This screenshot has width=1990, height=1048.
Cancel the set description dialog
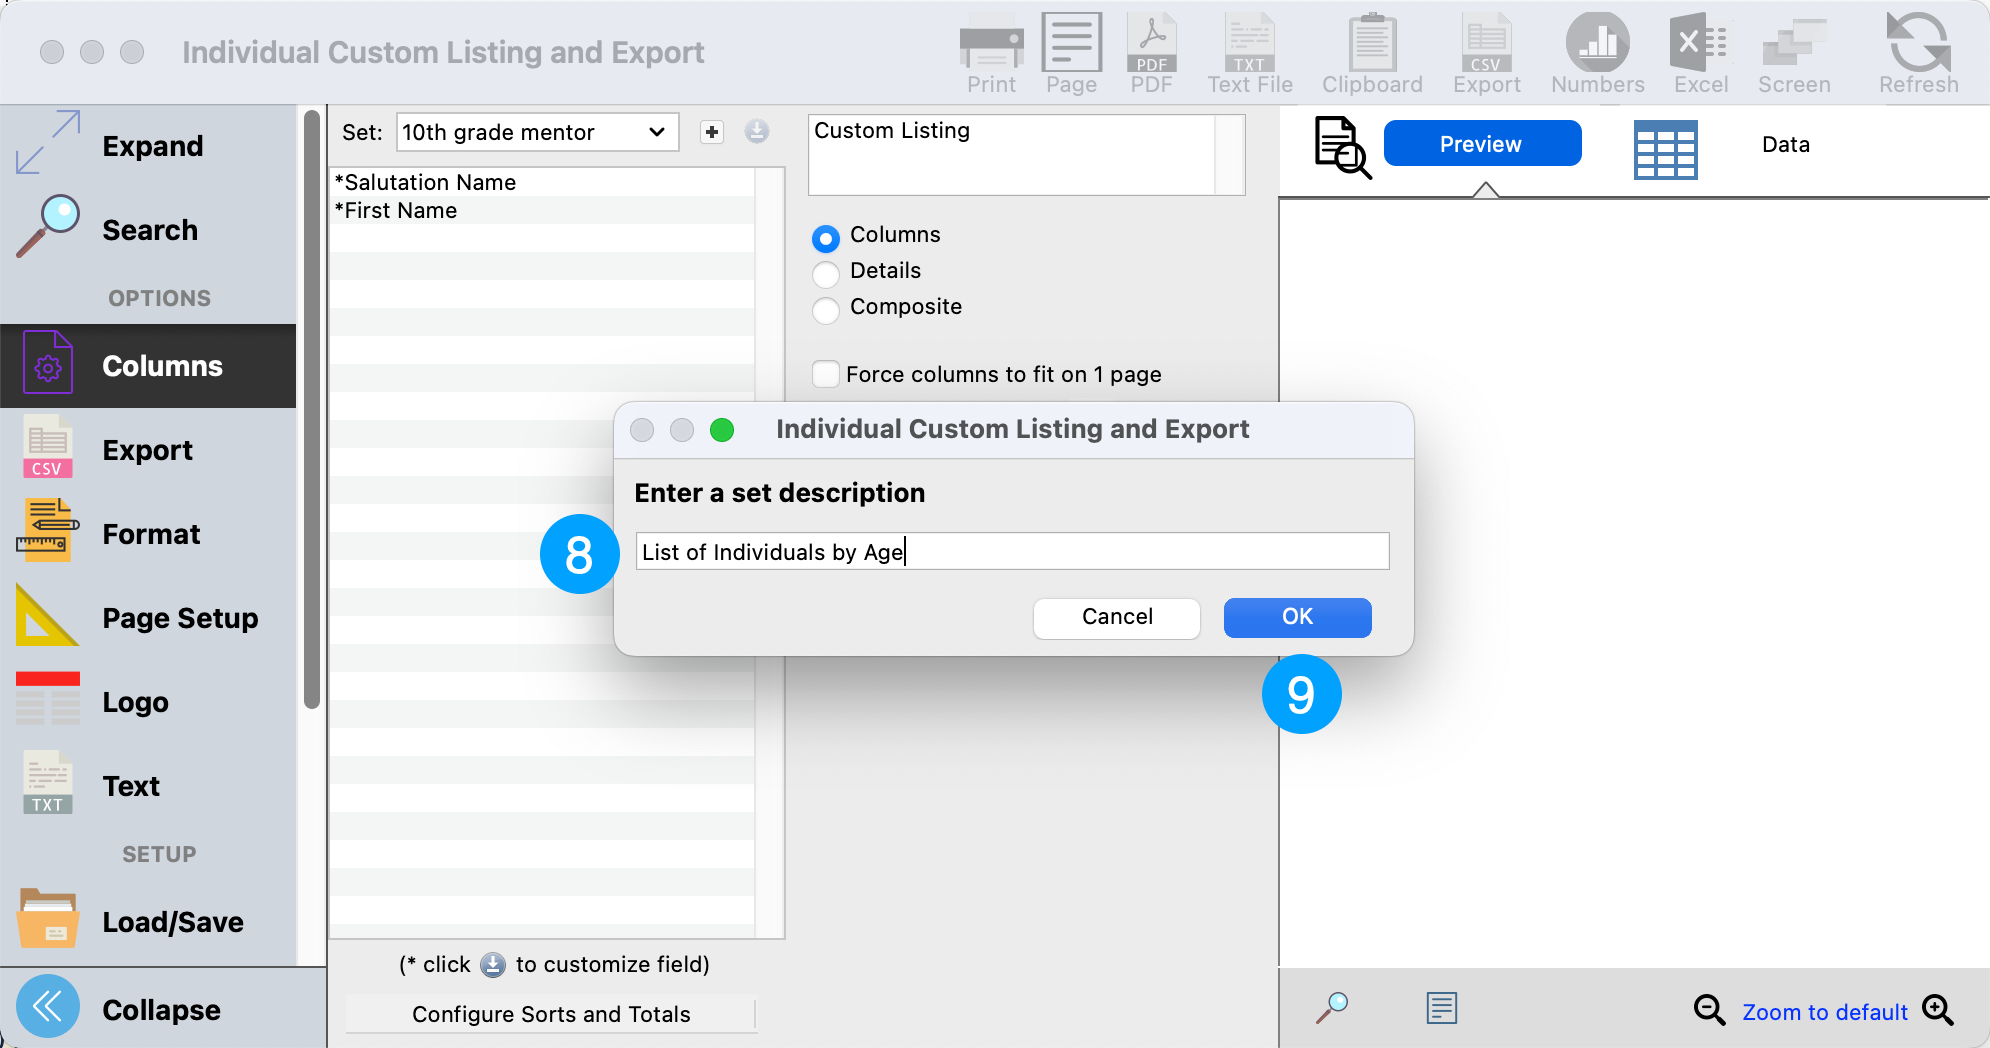[x=1116, y=617]
